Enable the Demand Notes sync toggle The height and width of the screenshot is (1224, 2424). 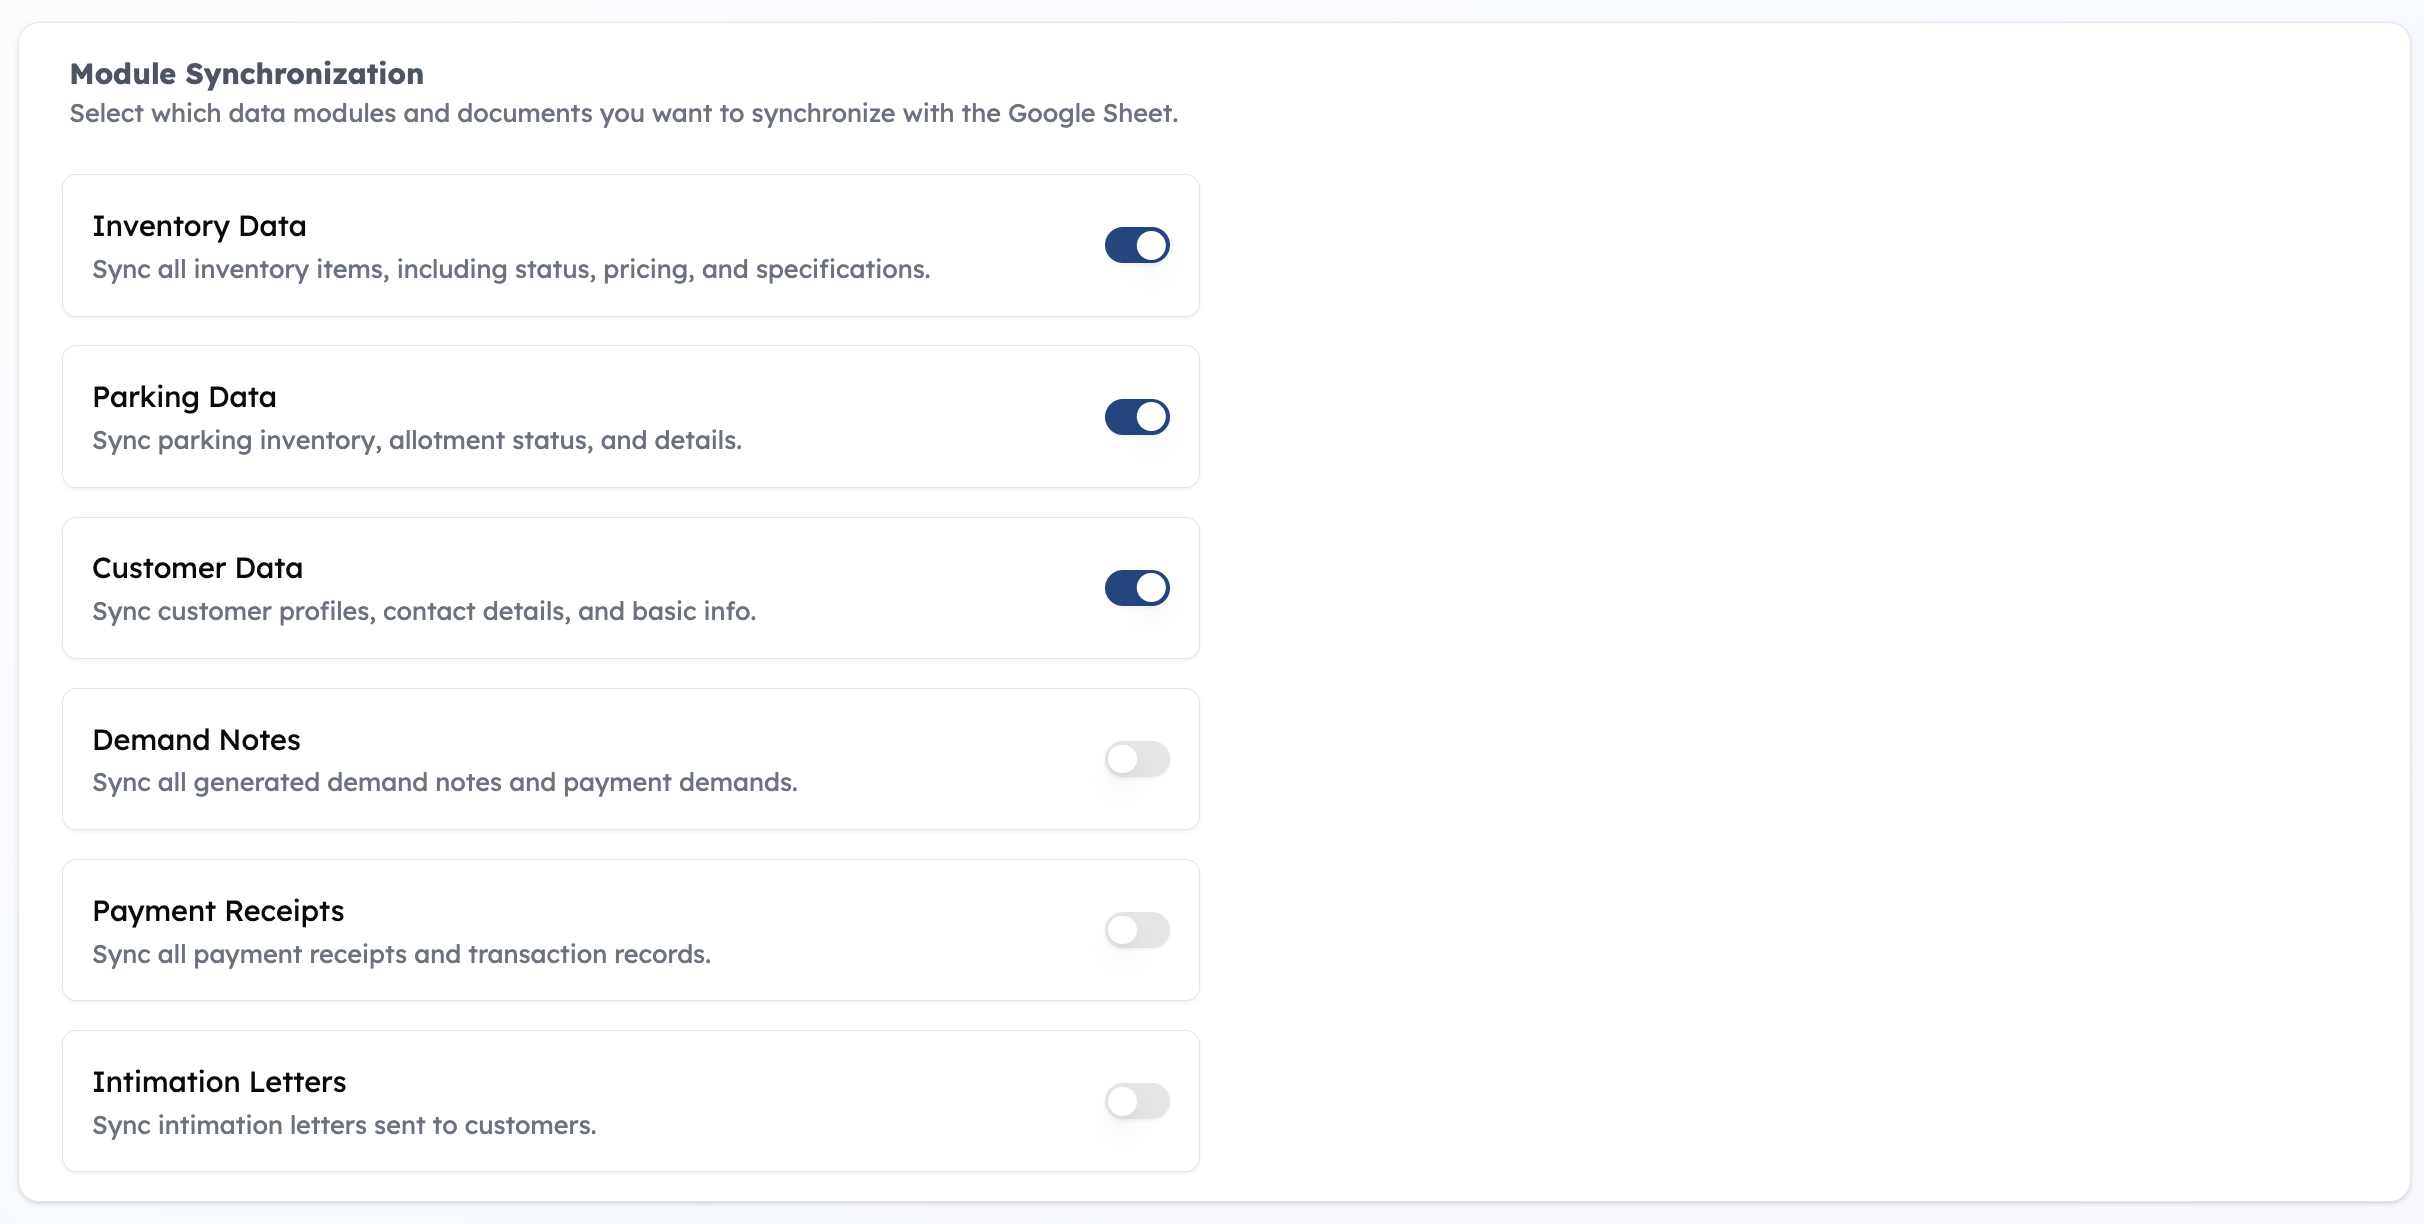[x=1137, y=759]
